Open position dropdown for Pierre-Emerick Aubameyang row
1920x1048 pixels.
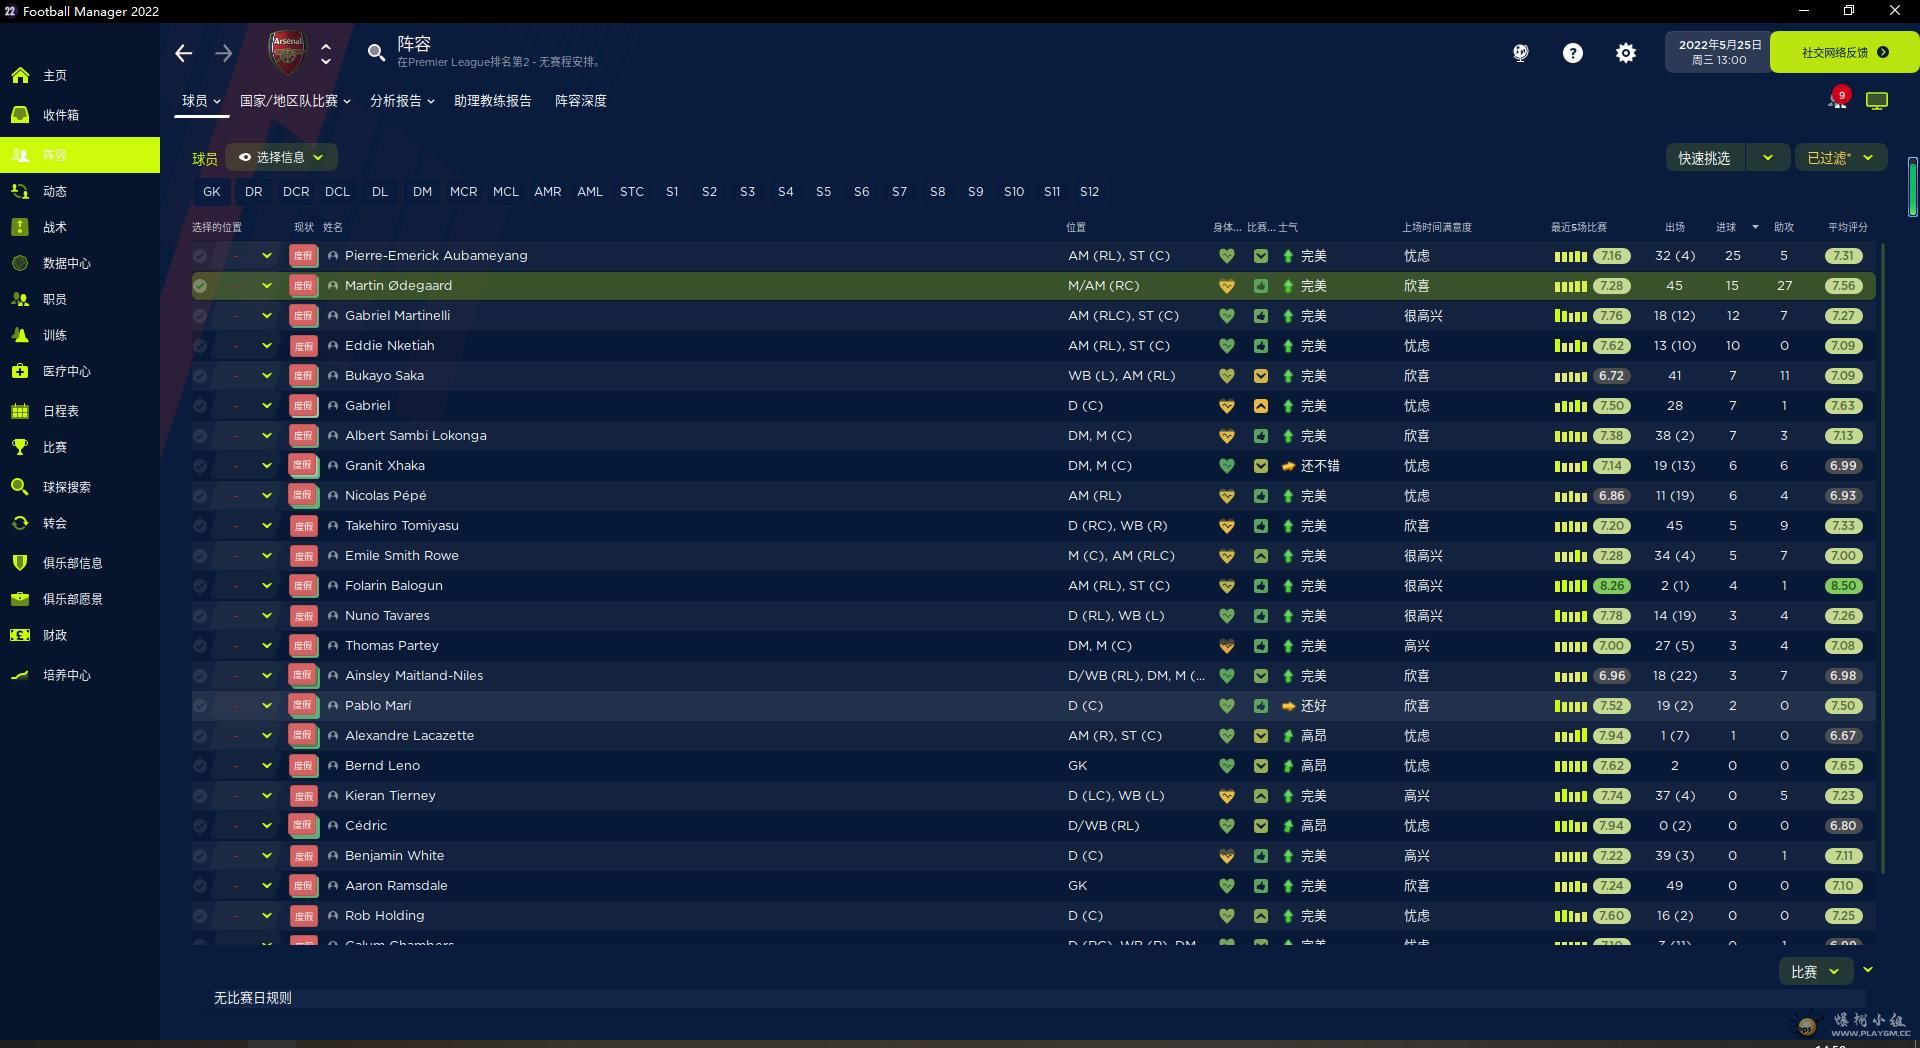(x=267, y=256)
